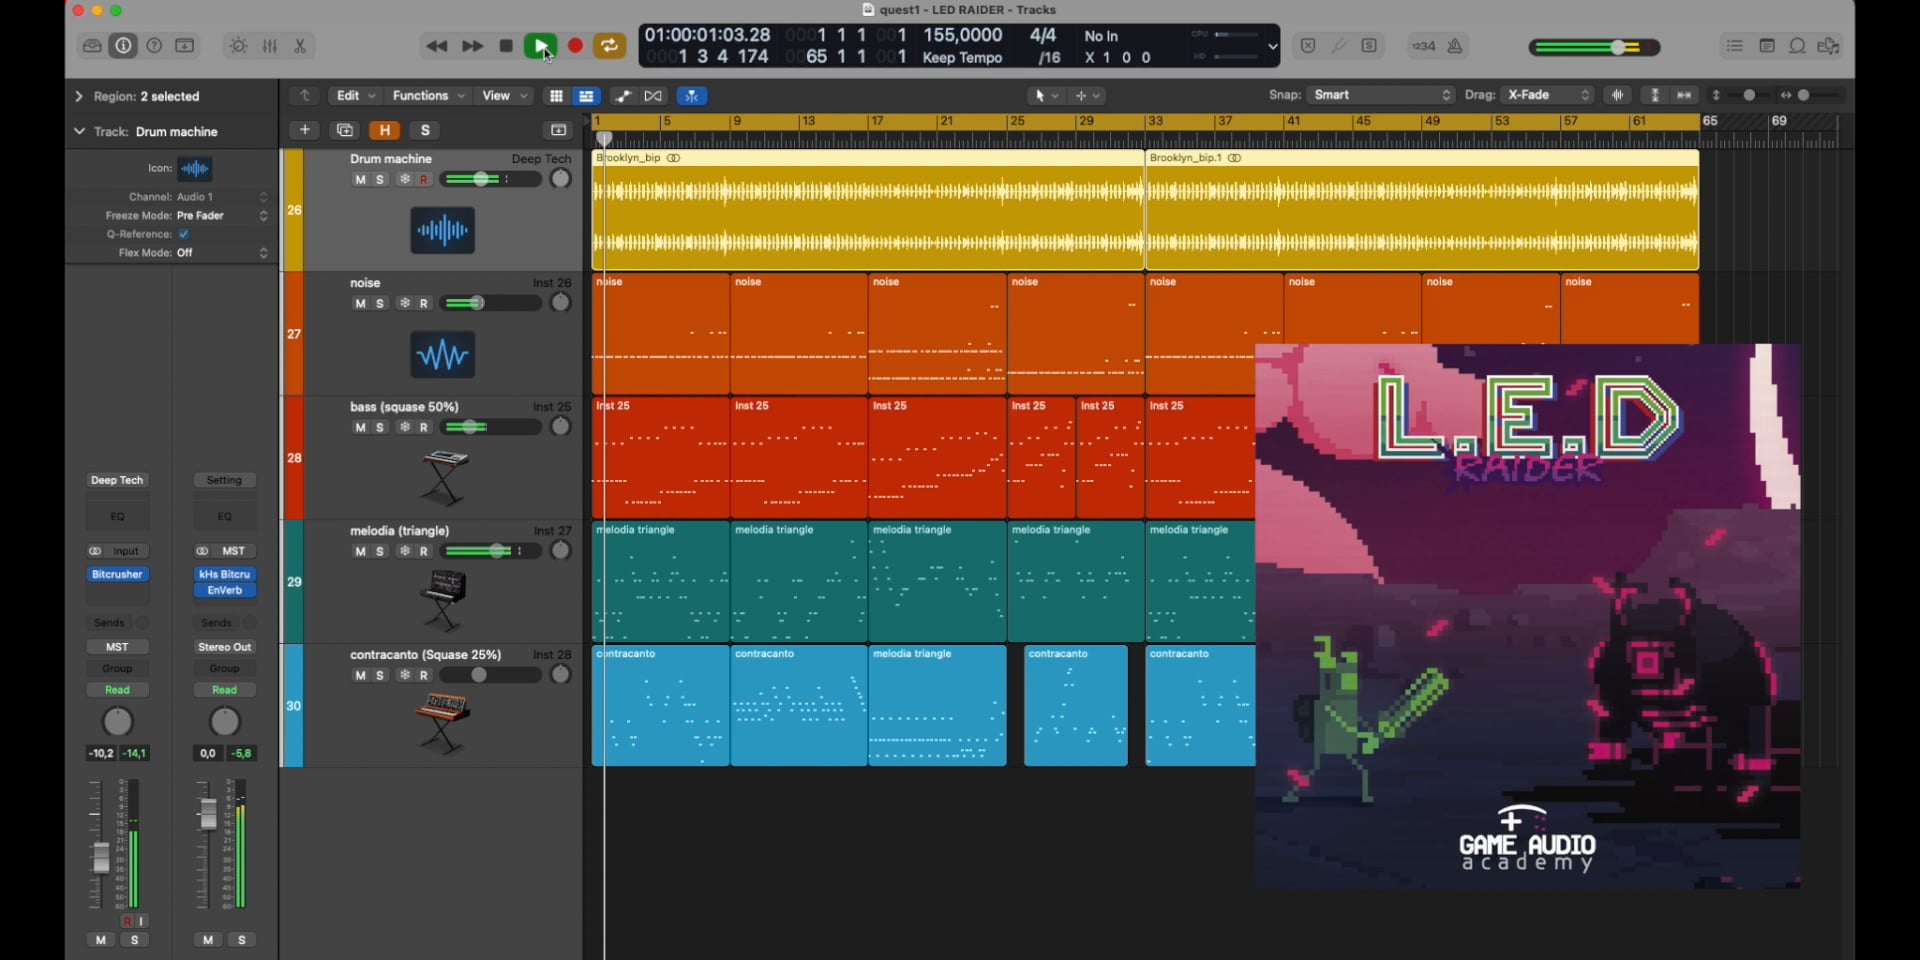The width and height of the screenshot is (1920, 960).
Task: Open the Media Browsers icon
Action: 1828,46
